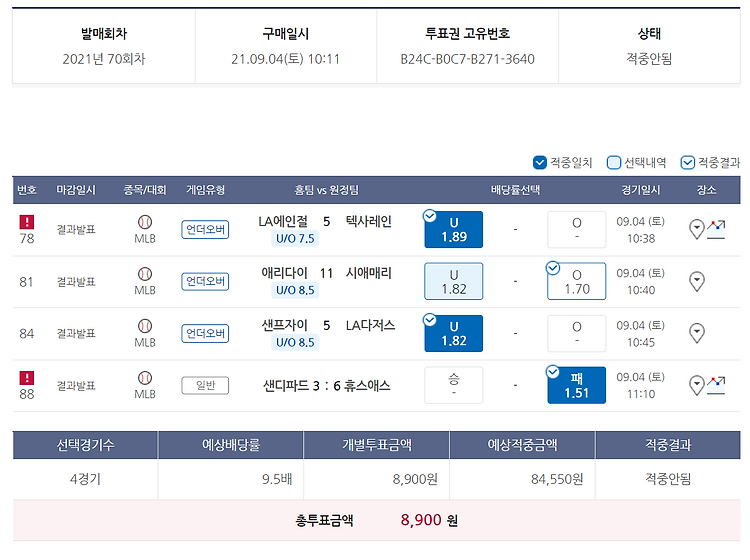This screenshot has height=560, width=750.
Task: Click the baseball MLB icon in row 84
Action: pos(145,326)
